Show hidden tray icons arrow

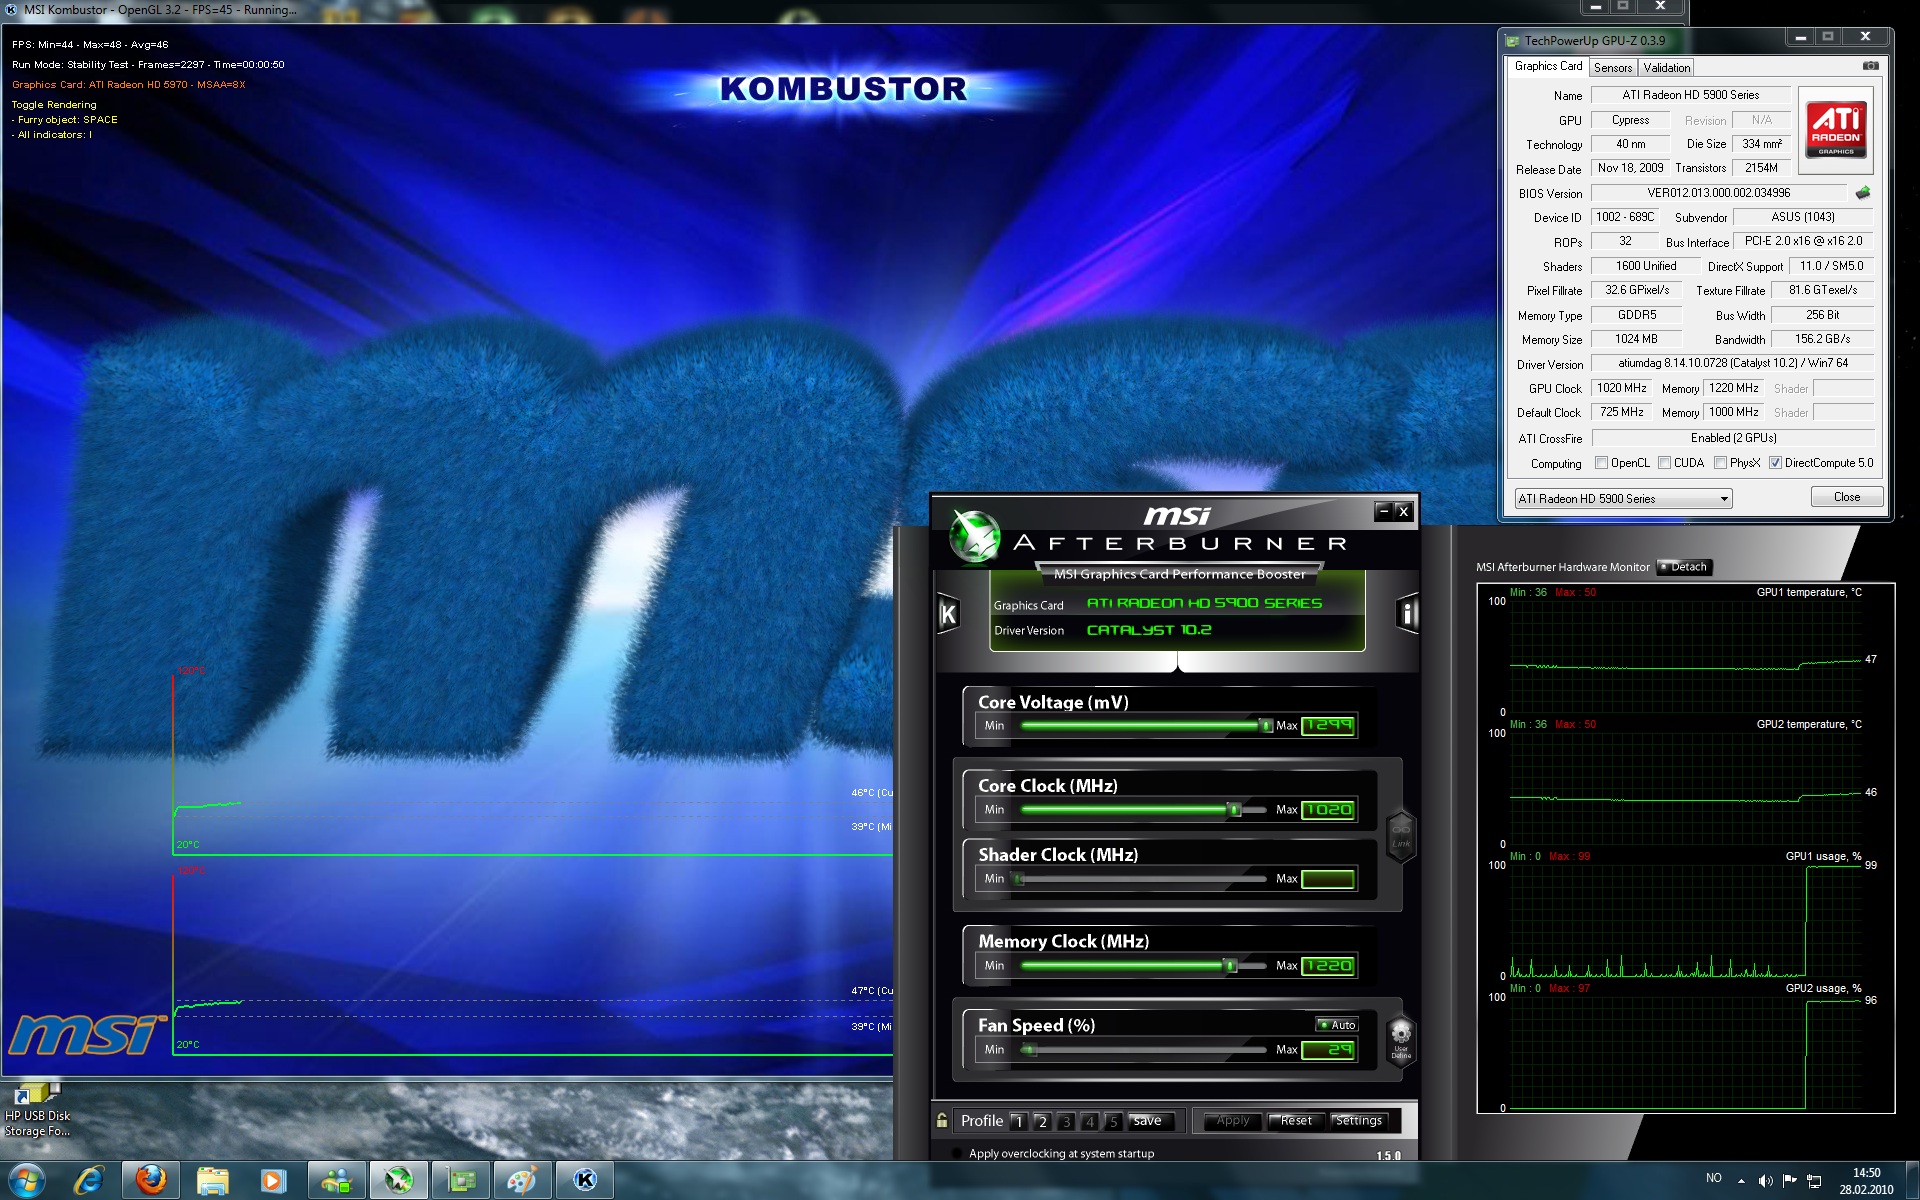[1741, 1181]
